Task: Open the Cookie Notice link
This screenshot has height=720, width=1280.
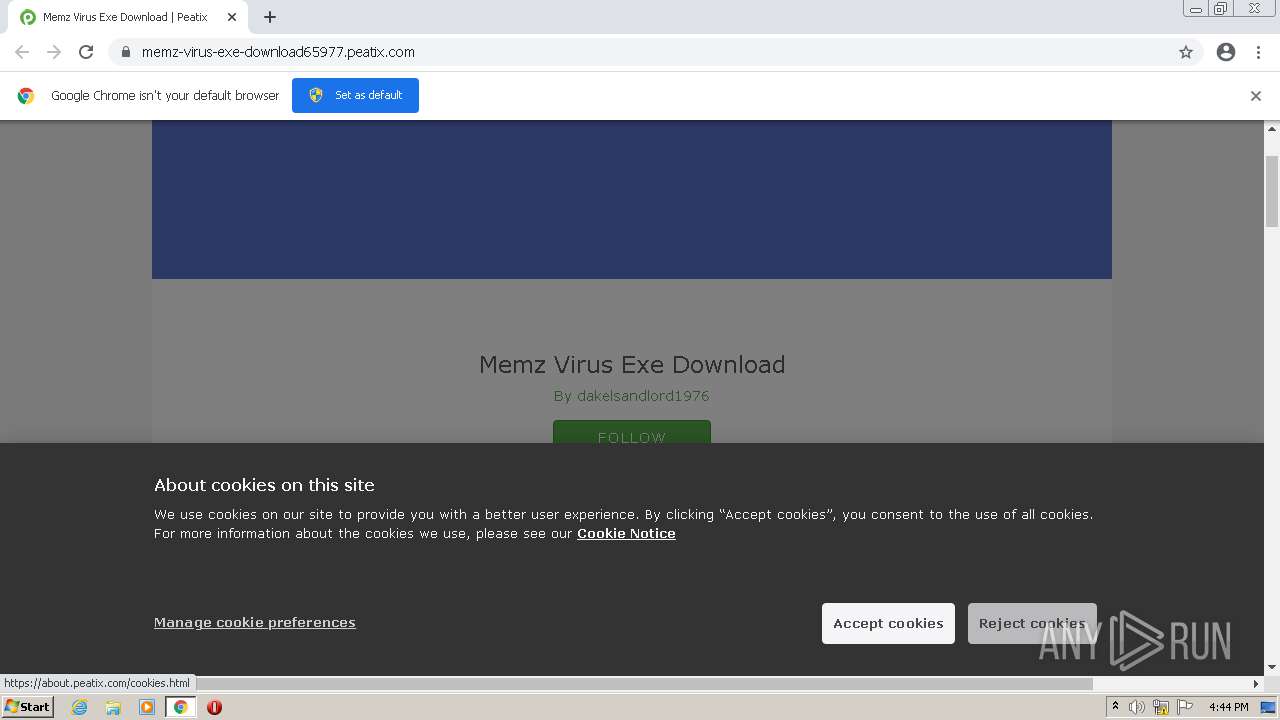Action: [x=626, y=534]
